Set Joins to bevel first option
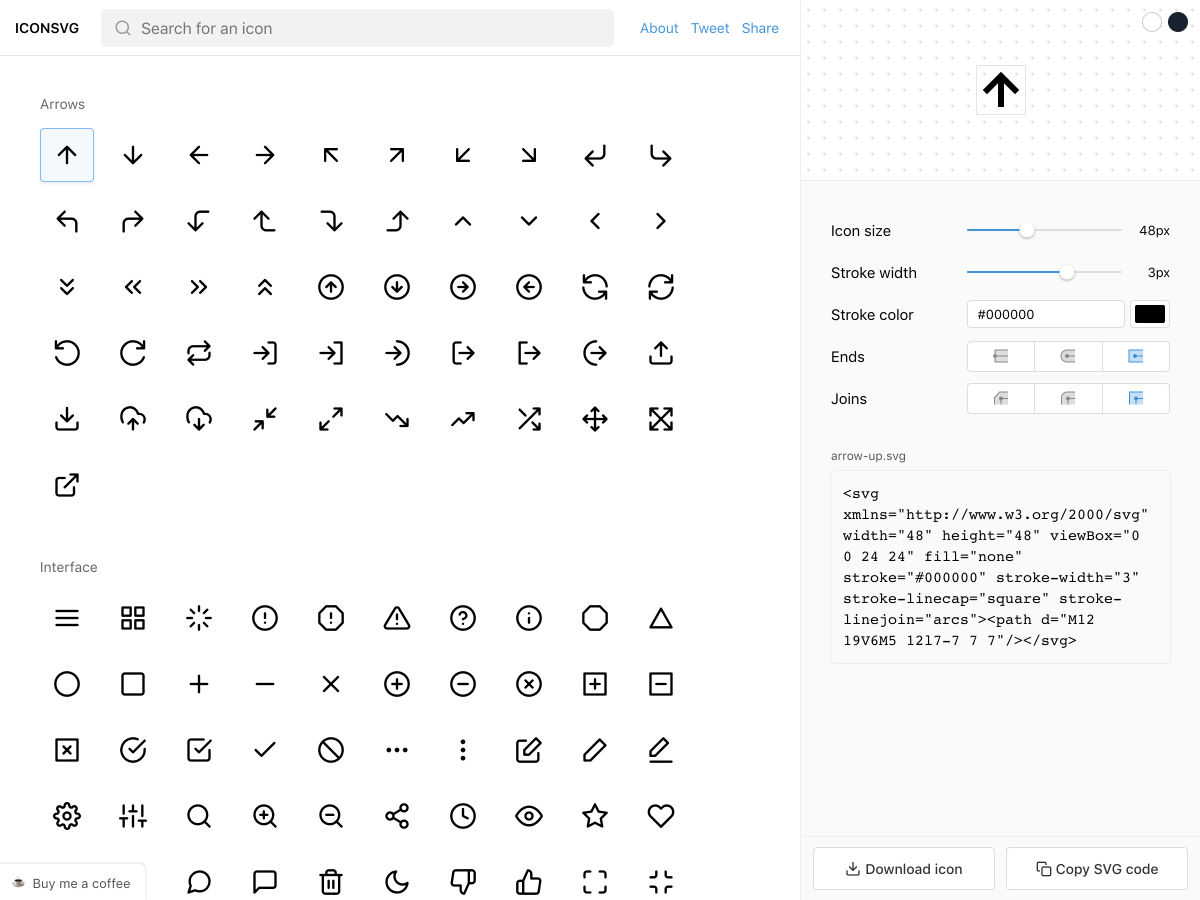This screenshot has height=900, width=1200. click(x=1001, y=398)
